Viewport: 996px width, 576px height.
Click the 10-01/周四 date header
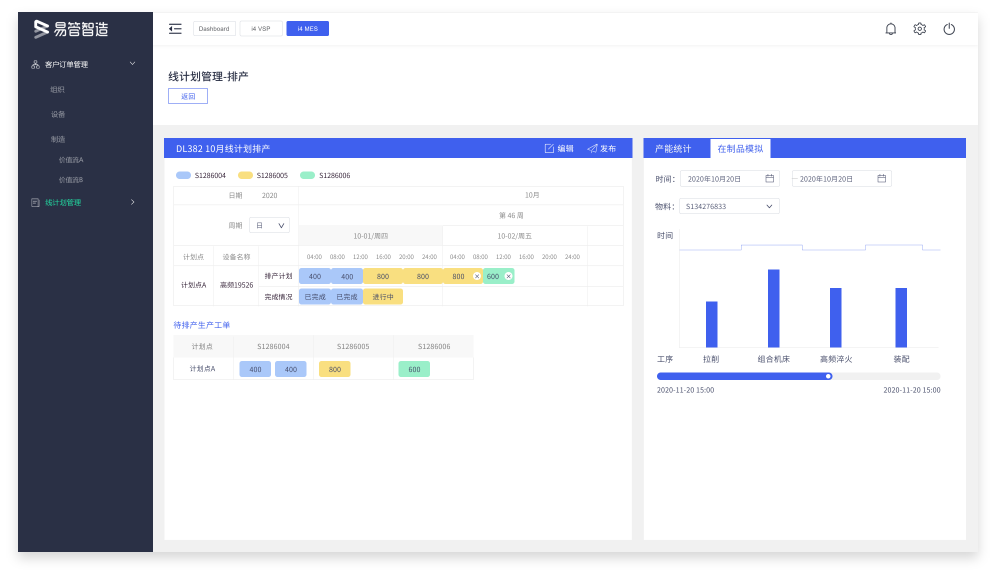pyautogui.click(x=370, y=236)
